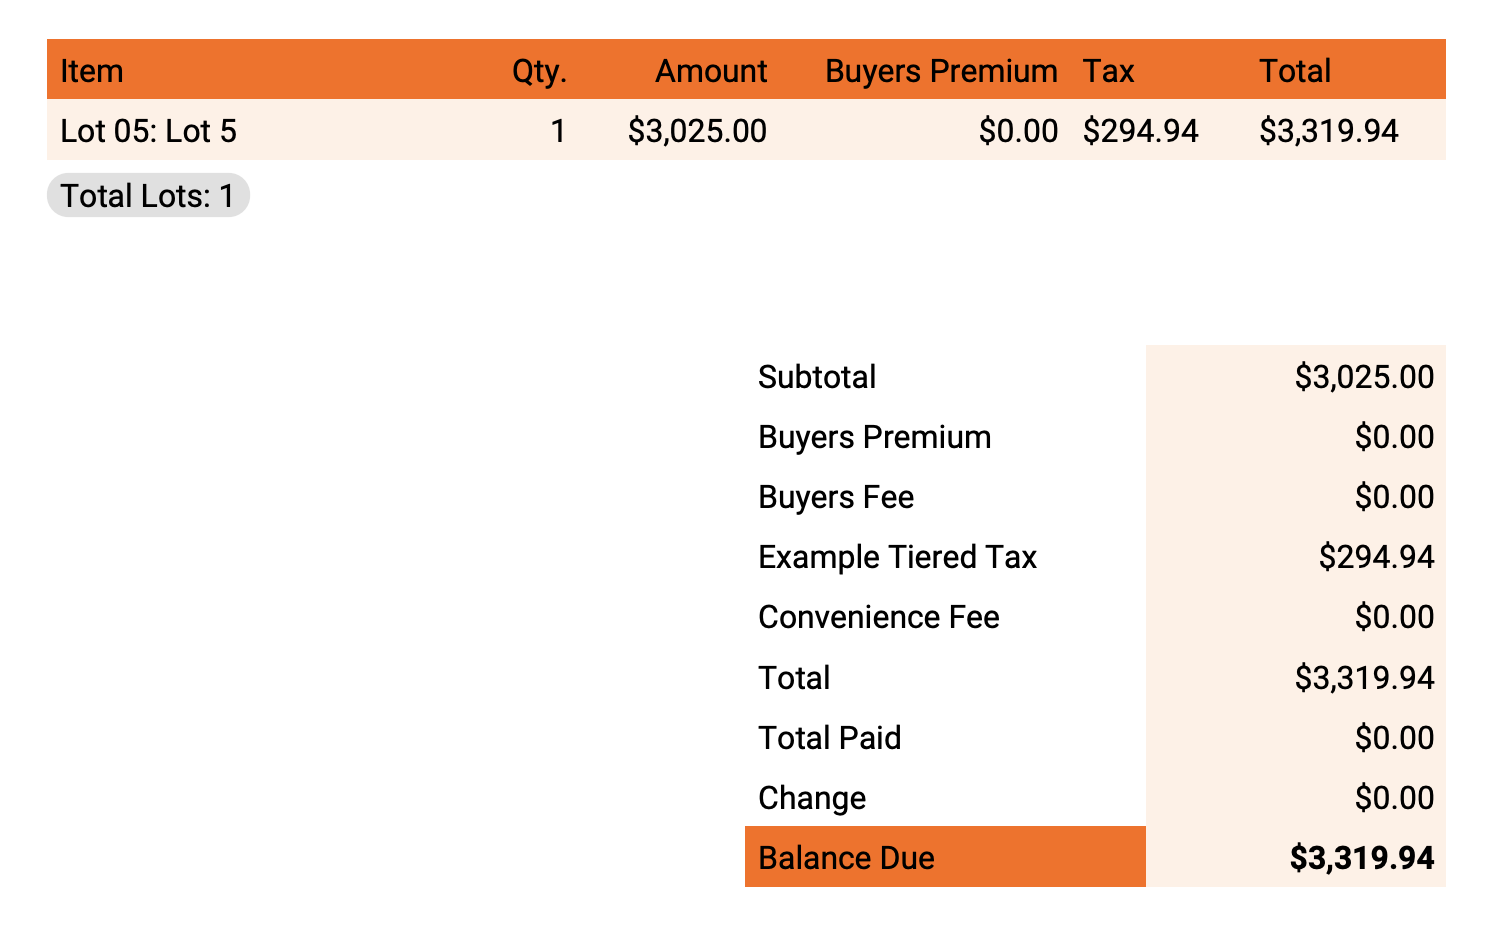Image resolution: width=1502 pixels, height=926 pixels.
Task: Click the quantity value 1 in lot row
Action: tap(558, 131)
